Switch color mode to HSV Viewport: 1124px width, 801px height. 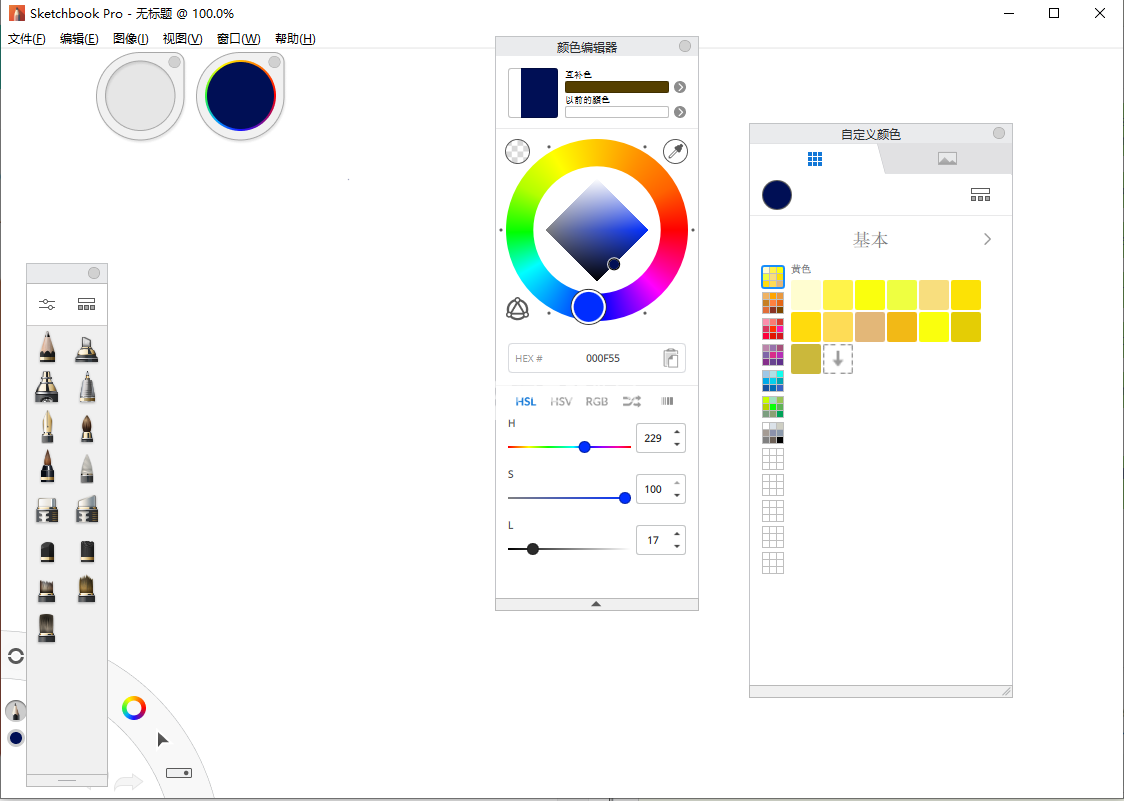pyautogui.click(x=561, y=401)
